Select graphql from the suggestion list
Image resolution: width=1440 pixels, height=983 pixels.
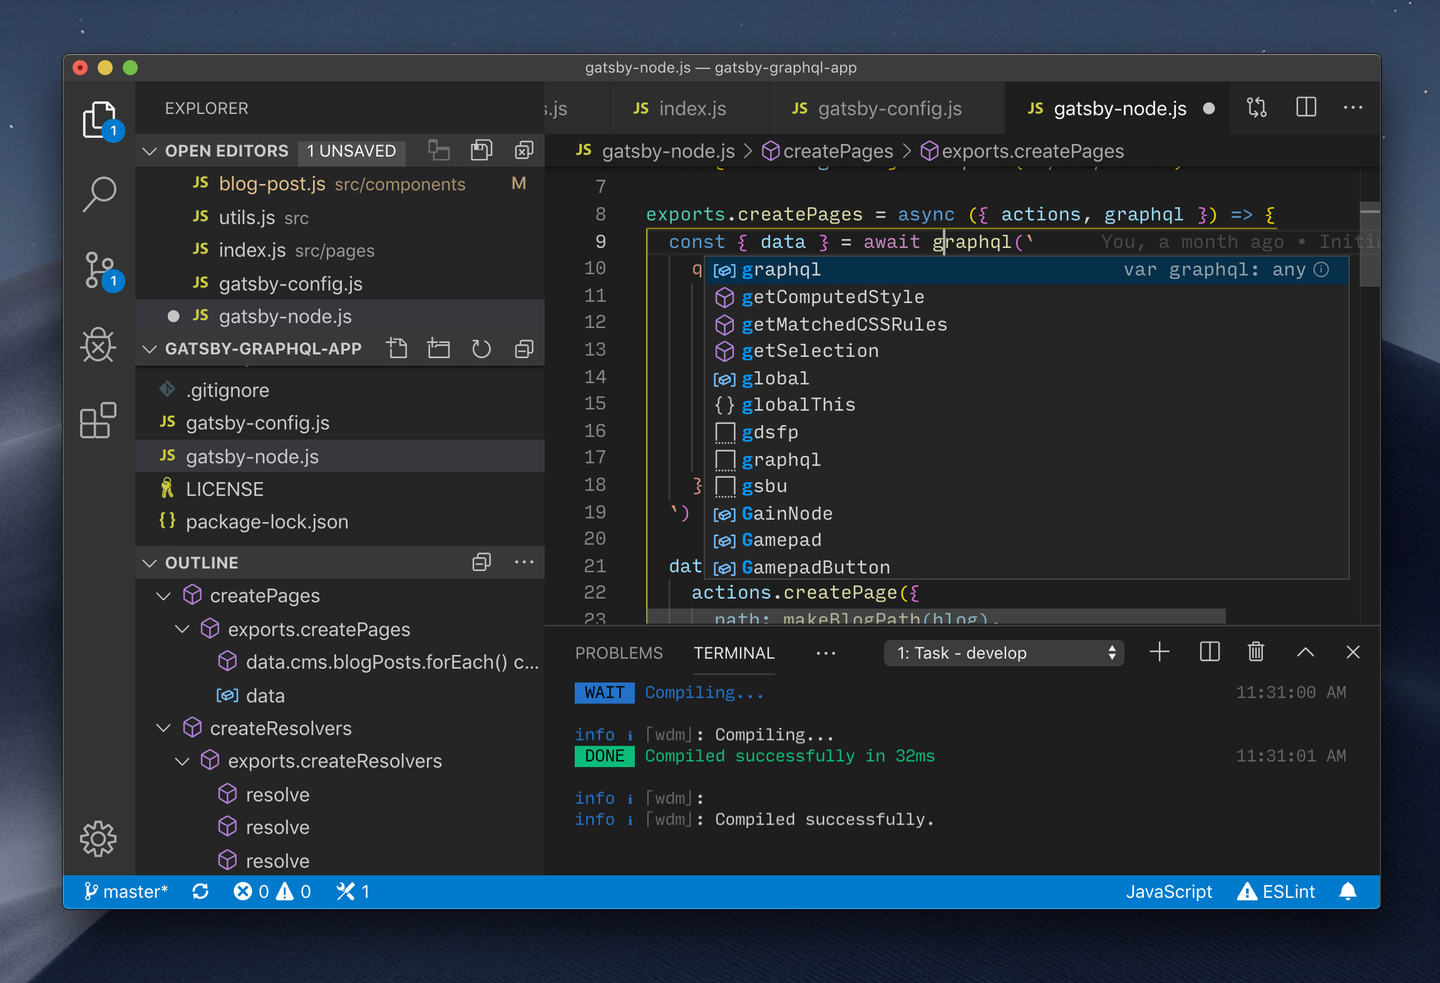coord(781,269)
